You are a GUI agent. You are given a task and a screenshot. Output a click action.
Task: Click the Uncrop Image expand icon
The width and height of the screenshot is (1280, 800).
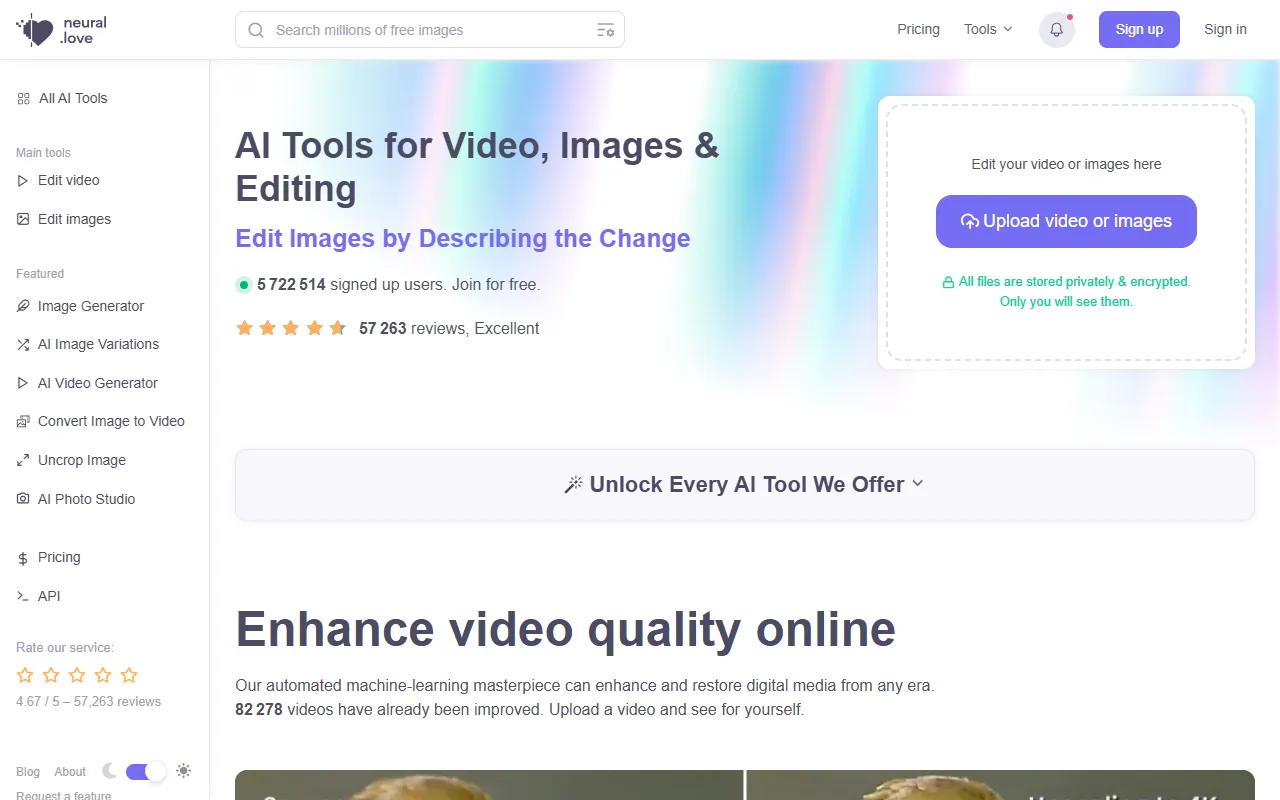point(23,460)
